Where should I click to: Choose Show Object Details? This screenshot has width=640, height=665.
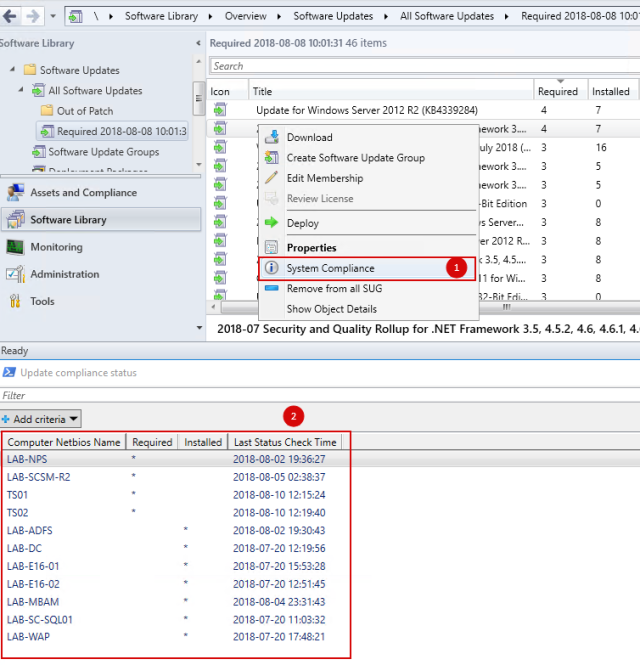368,309
